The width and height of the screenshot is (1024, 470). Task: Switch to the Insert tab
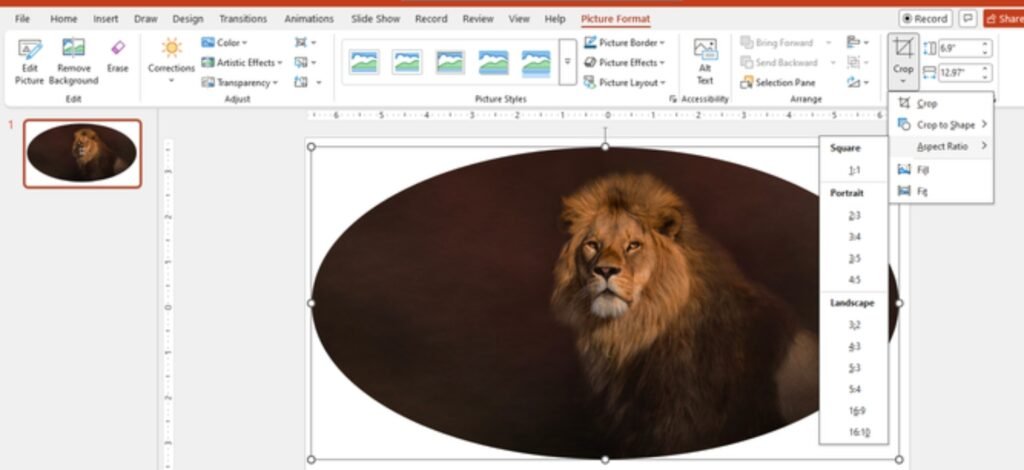(x=105, y=19)
